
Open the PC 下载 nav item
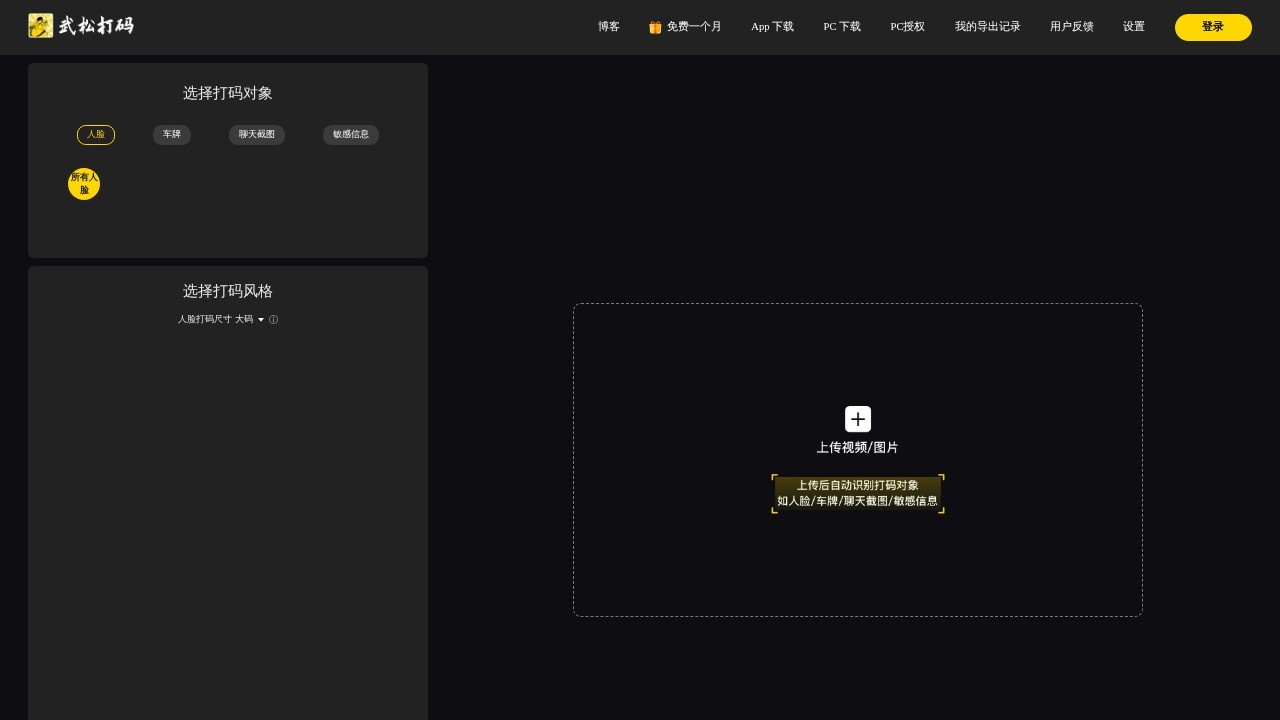pyautogui.click(x=842, y=27)
